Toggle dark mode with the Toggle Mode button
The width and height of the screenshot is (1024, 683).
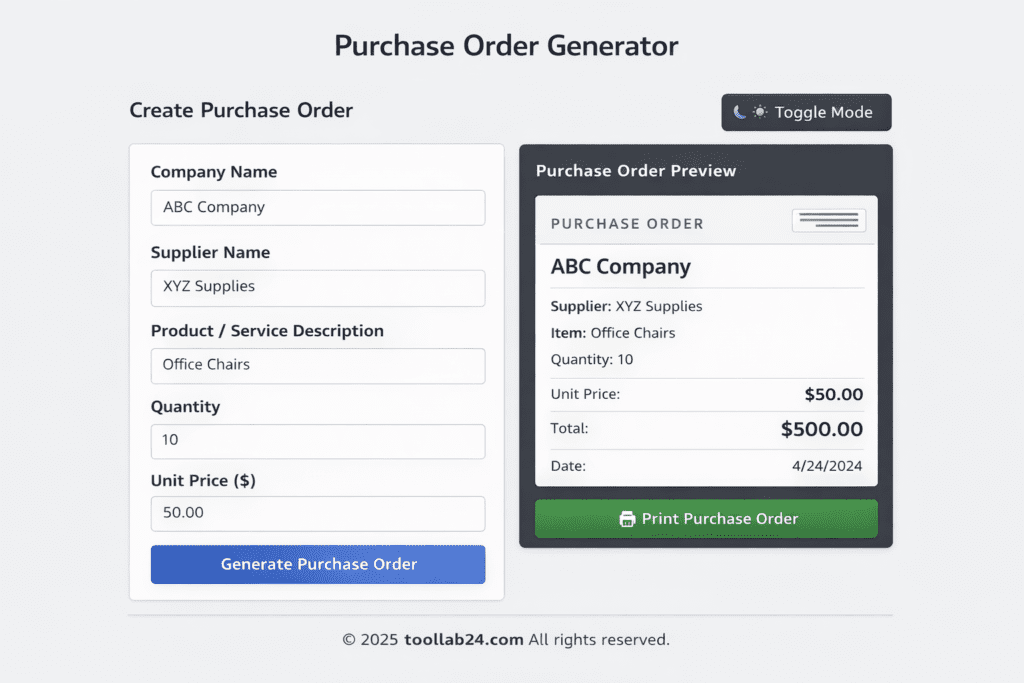coord(806,112)
